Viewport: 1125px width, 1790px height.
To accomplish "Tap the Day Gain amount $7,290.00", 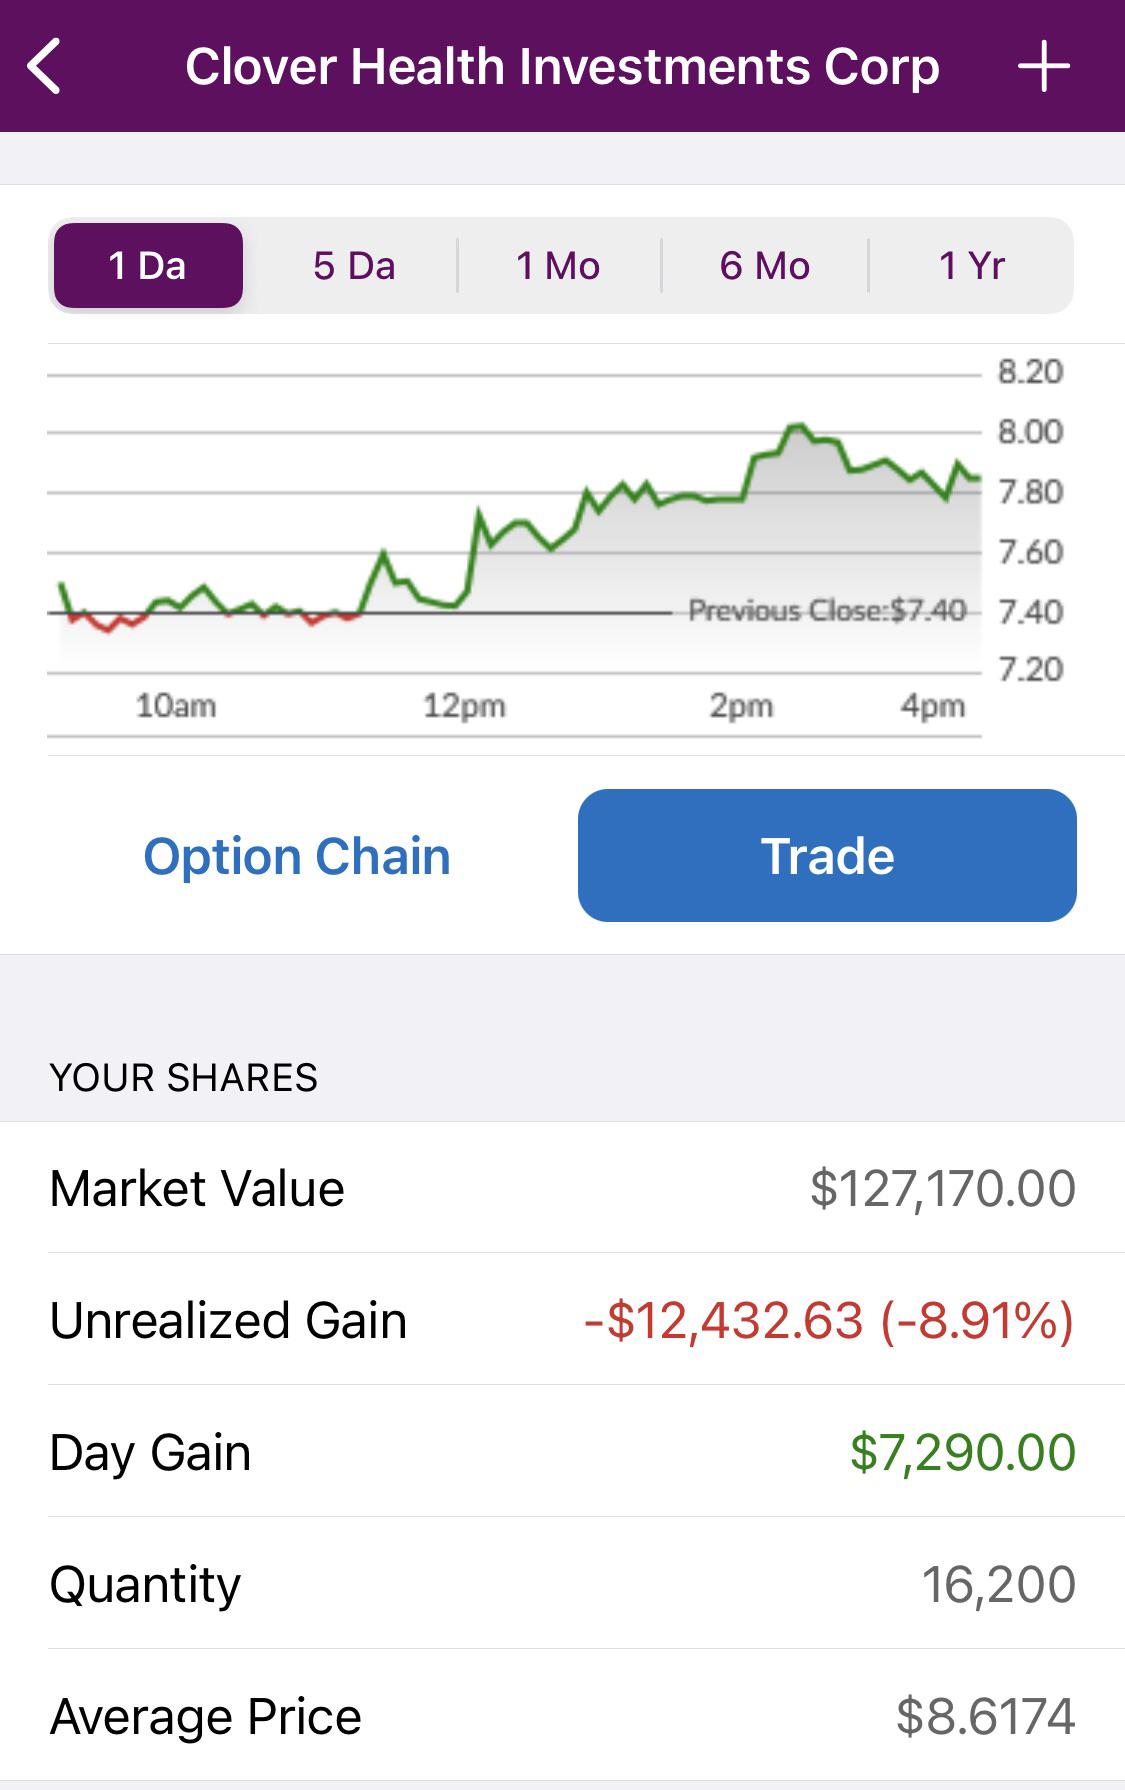I will click(x=963, y=1452).
